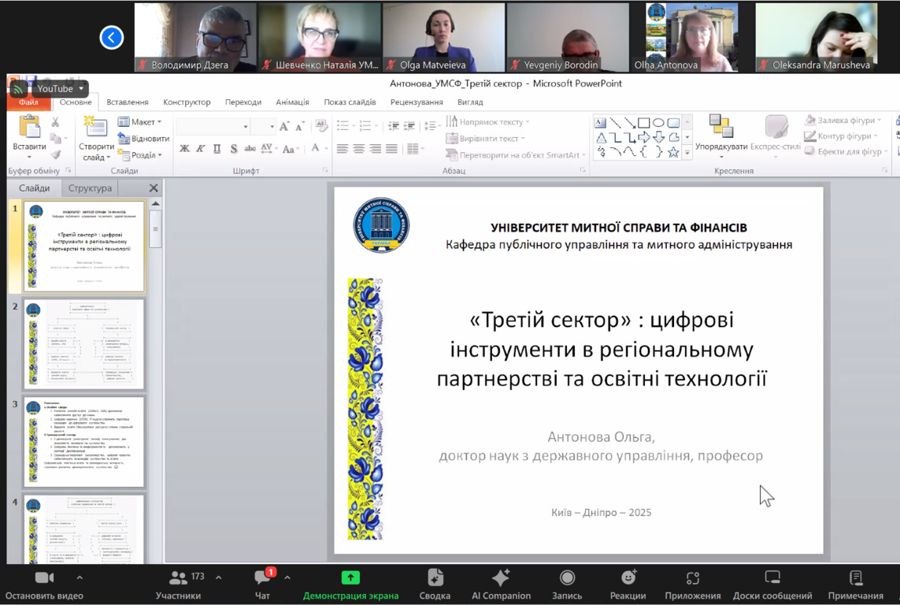900x605 pixels.
Task: Open the Participants panel in Zoom
Action: click(179, 585)
